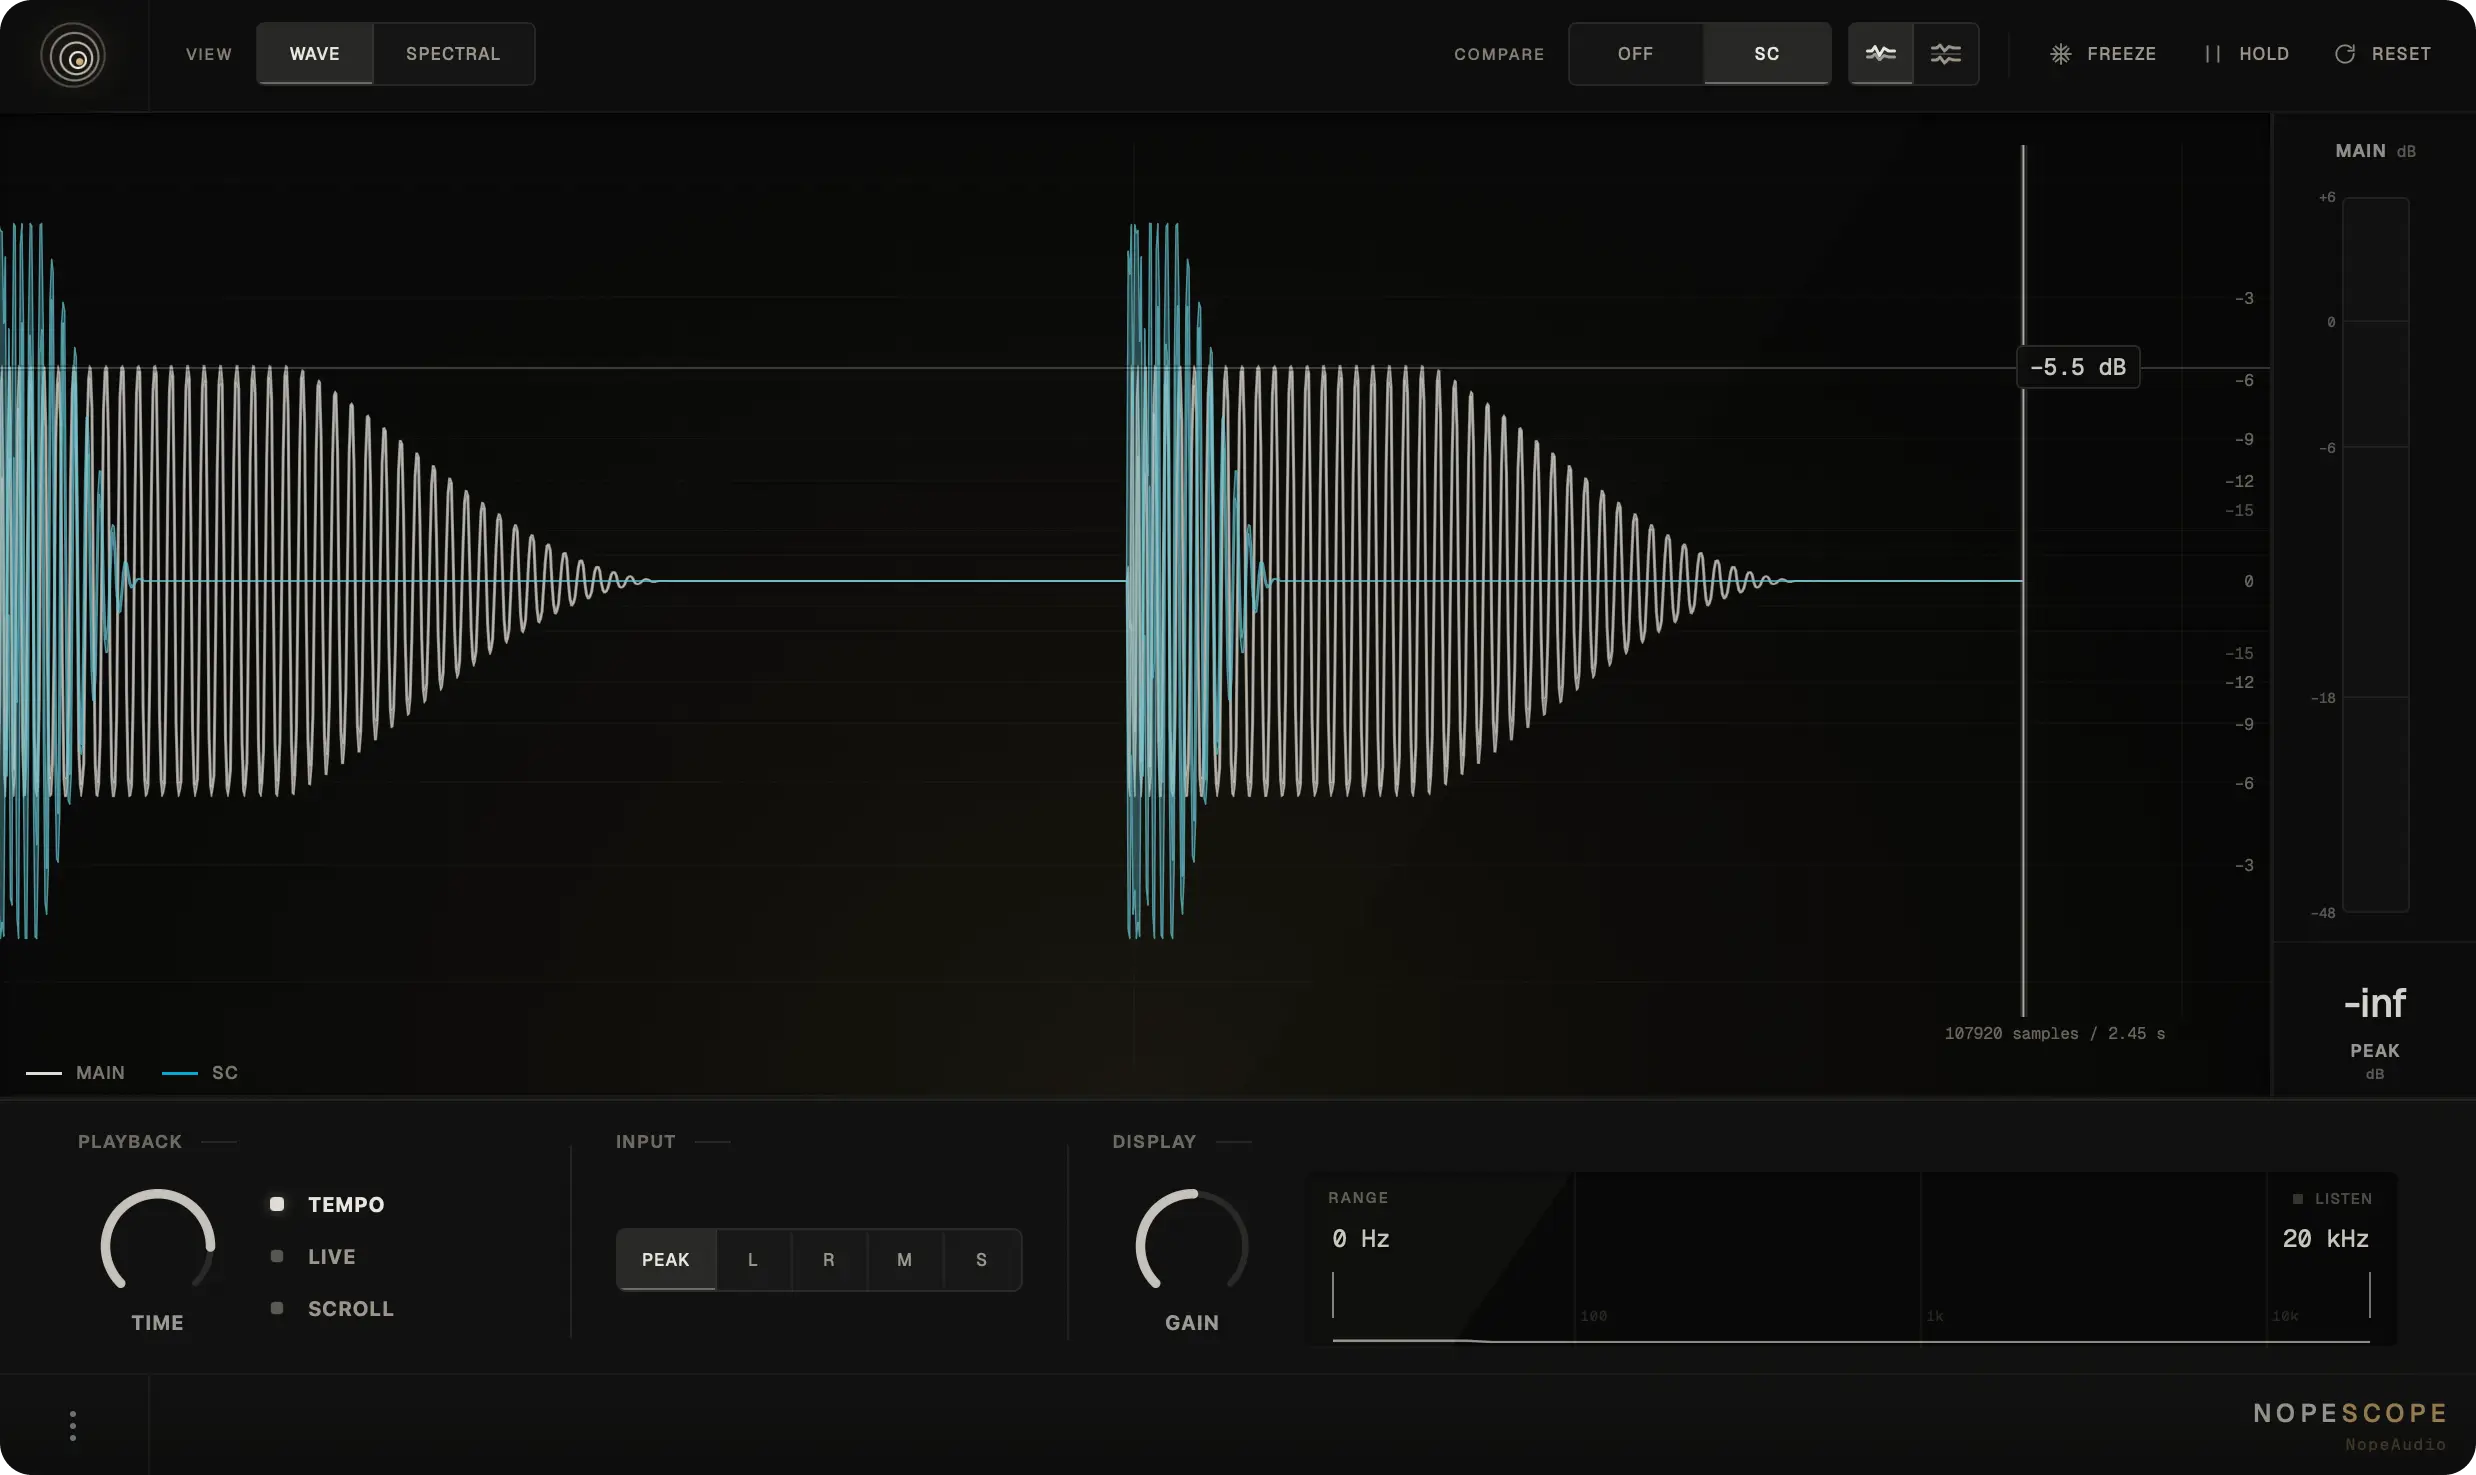Select the stacked waveform display icon
This screenshot has width=2476, height=1475.
point(1946,54)
